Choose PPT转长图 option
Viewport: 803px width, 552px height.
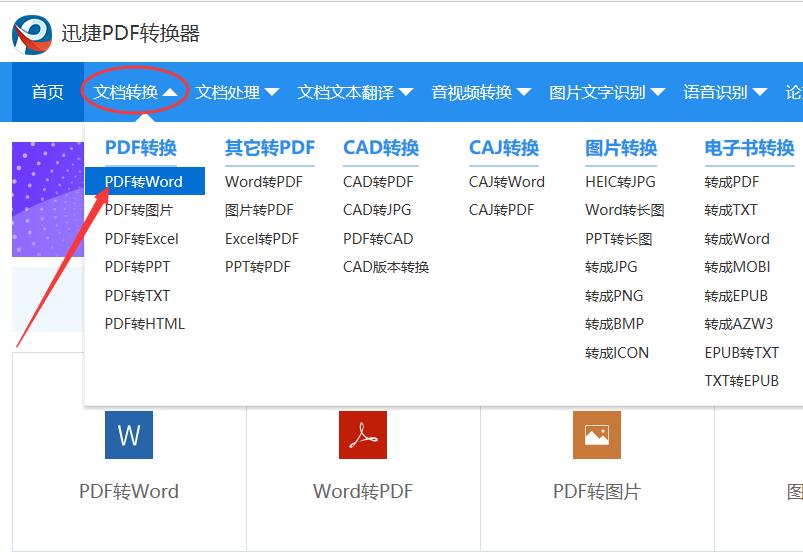(619, 239)
